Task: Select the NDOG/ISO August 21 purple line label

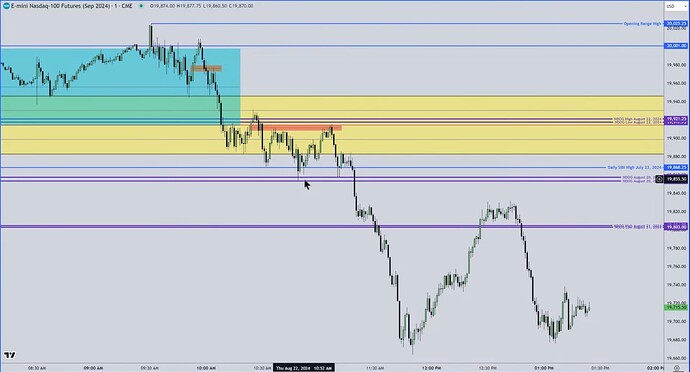Action: 637,227
